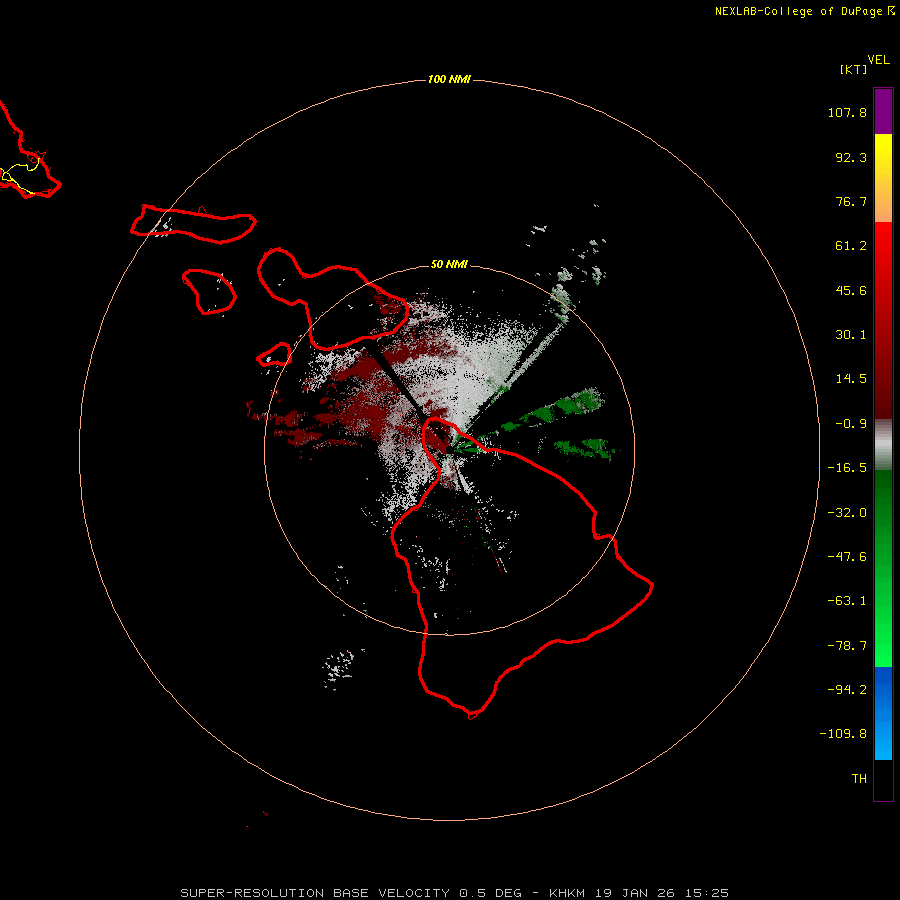Click the 50 NMI range ring label
Image resolution: width=900 pixels, height=900 pixels.
[449, 265]
